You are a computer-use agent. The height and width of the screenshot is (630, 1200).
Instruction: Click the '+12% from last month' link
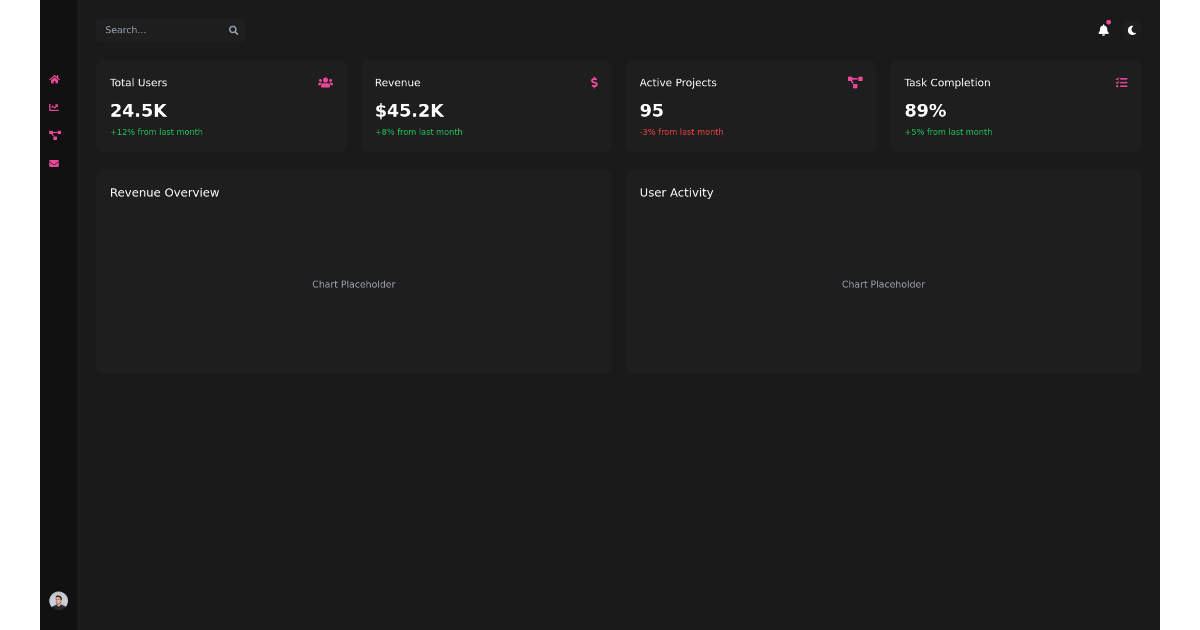coord(156,131)
